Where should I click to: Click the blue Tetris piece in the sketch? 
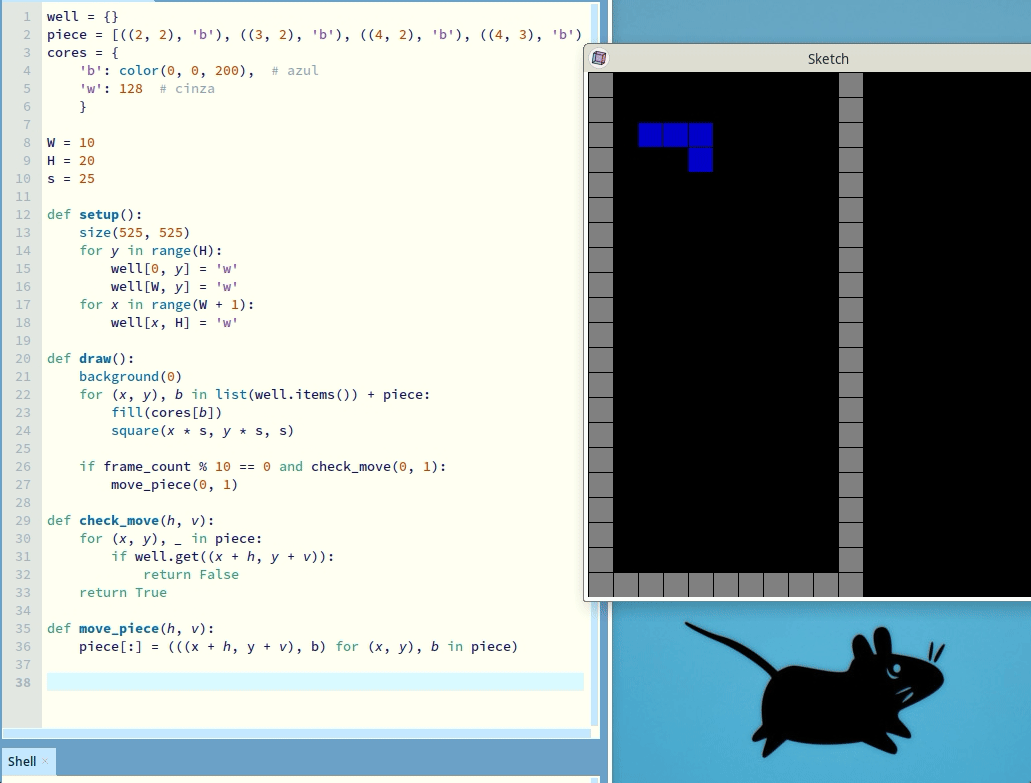(x=676, y=135)
